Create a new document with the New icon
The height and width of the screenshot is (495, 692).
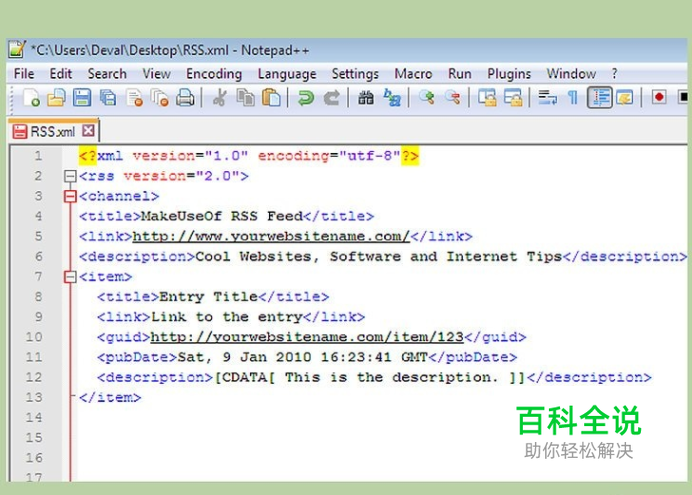coord(31,98)
